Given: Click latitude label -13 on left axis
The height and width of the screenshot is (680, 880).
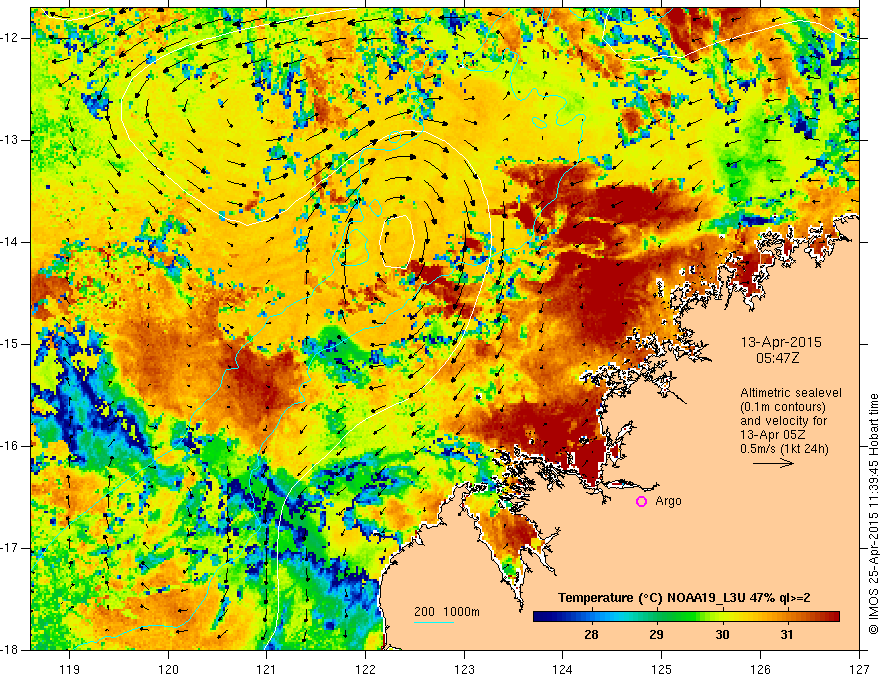Looking at the screenshot, I should 11,140.
